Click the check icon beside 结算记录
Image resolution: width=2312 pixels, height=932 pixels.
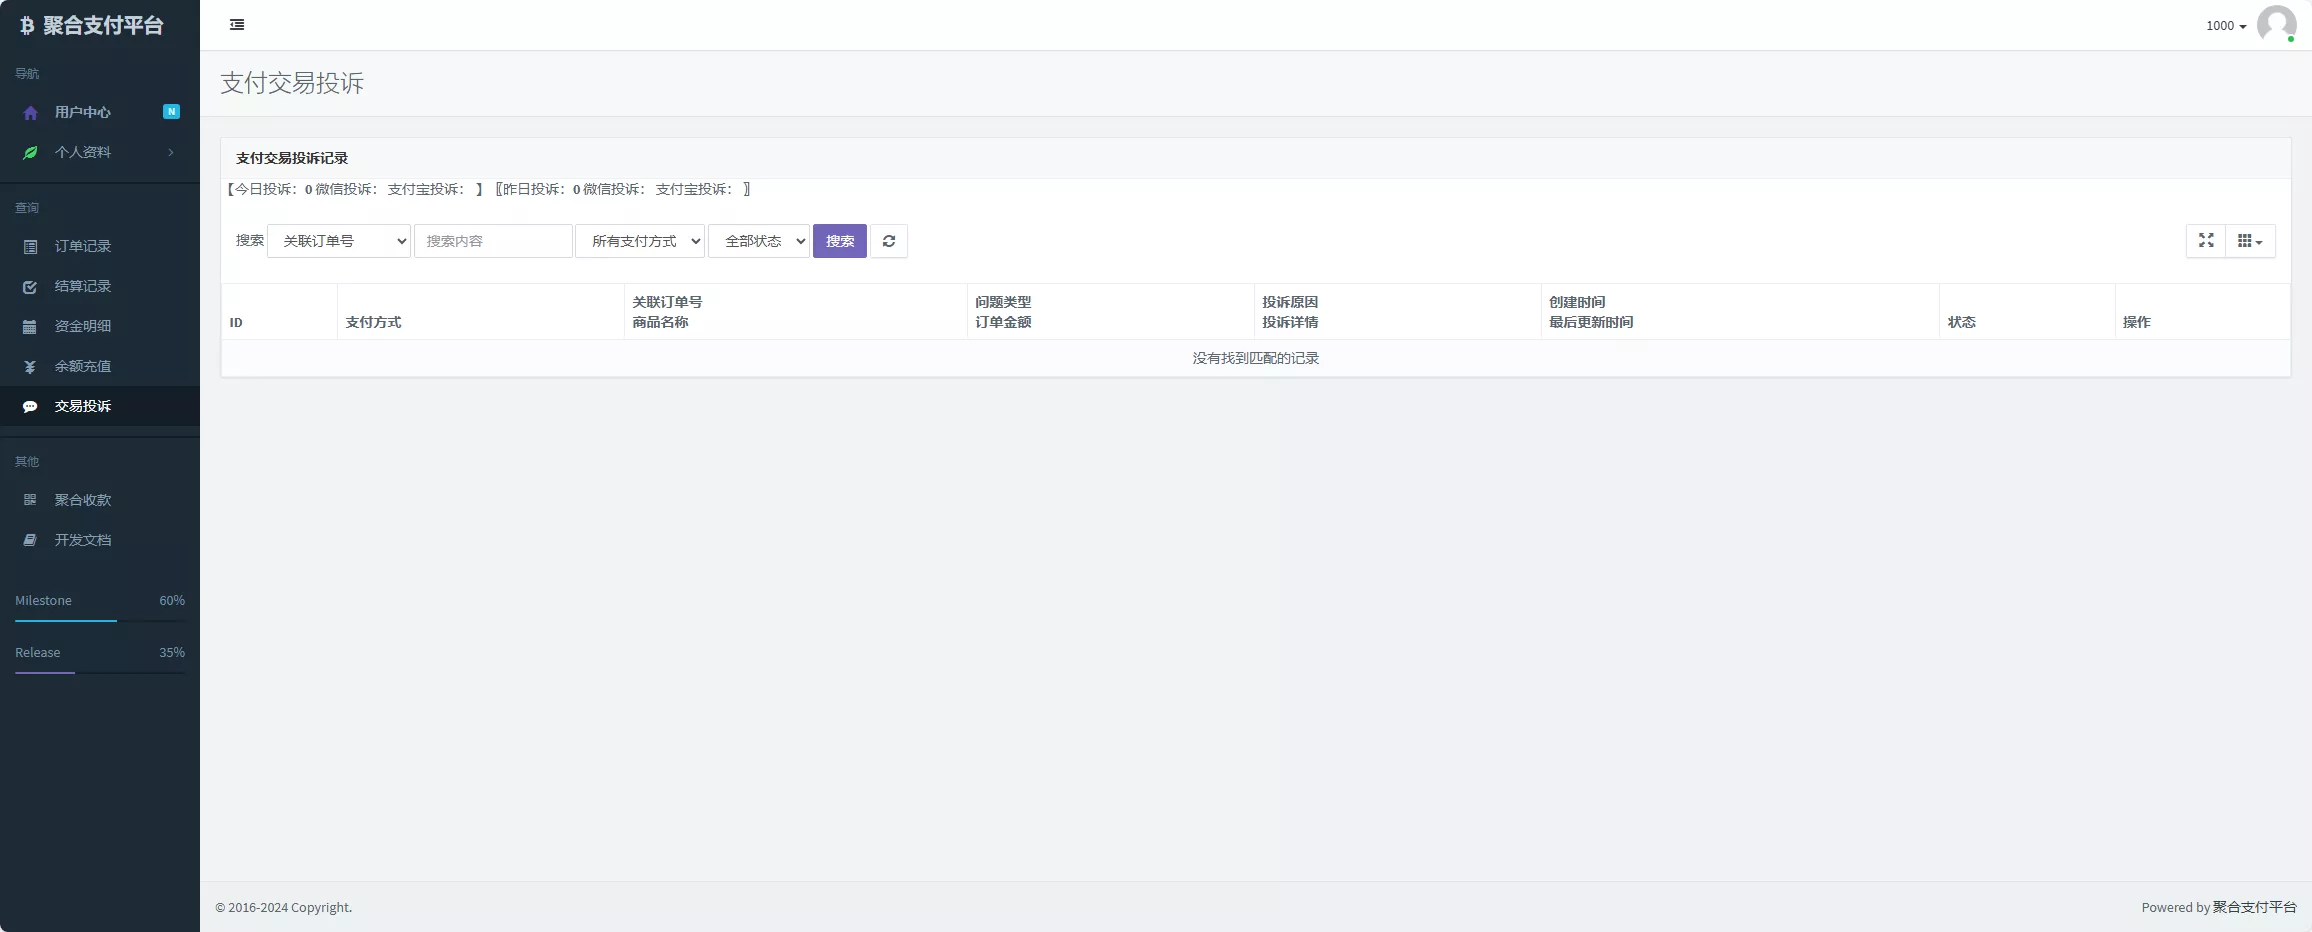30,286
